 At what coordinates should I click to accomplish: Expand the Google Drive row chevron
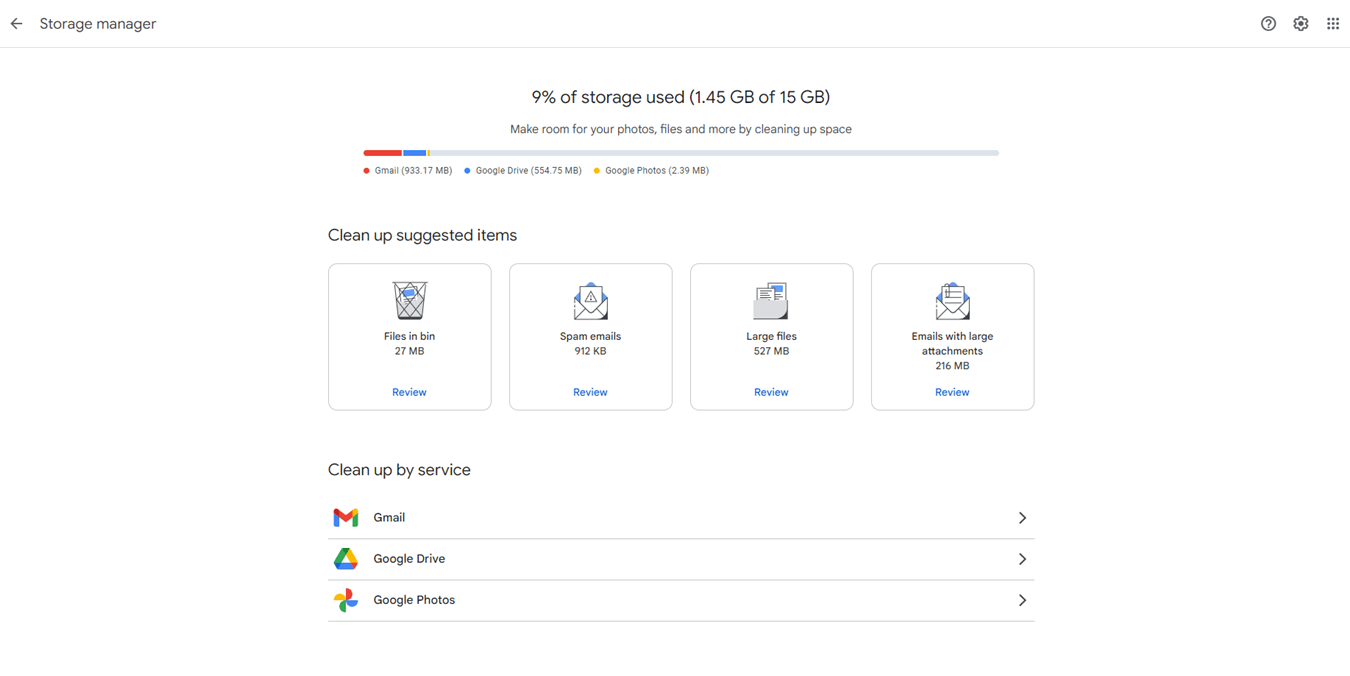[1022, 559]
